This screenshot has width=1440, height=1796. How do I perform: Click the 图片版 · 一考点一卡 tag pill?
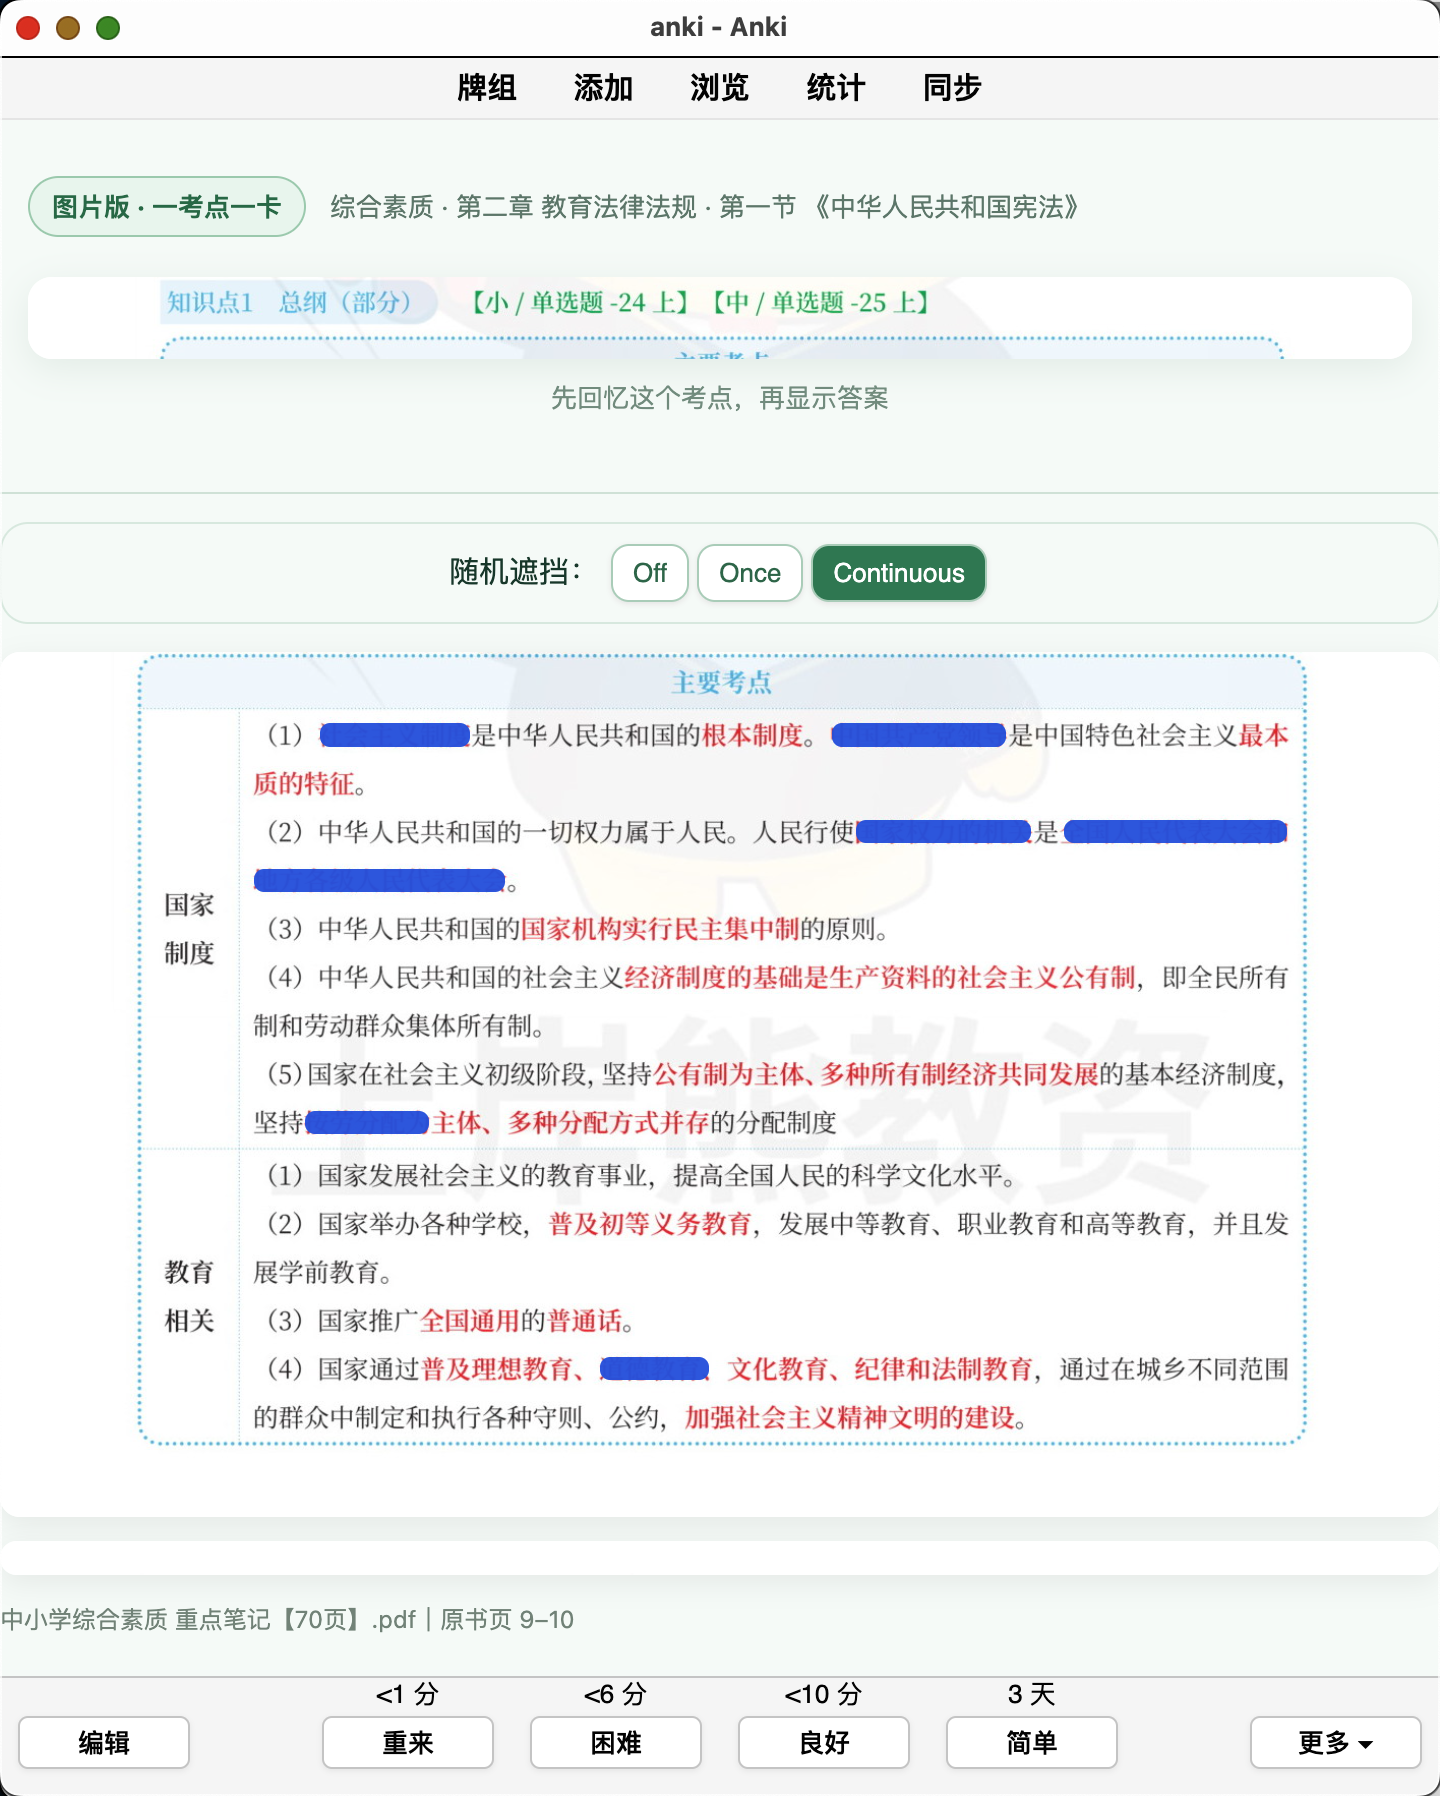click(167, 207)
